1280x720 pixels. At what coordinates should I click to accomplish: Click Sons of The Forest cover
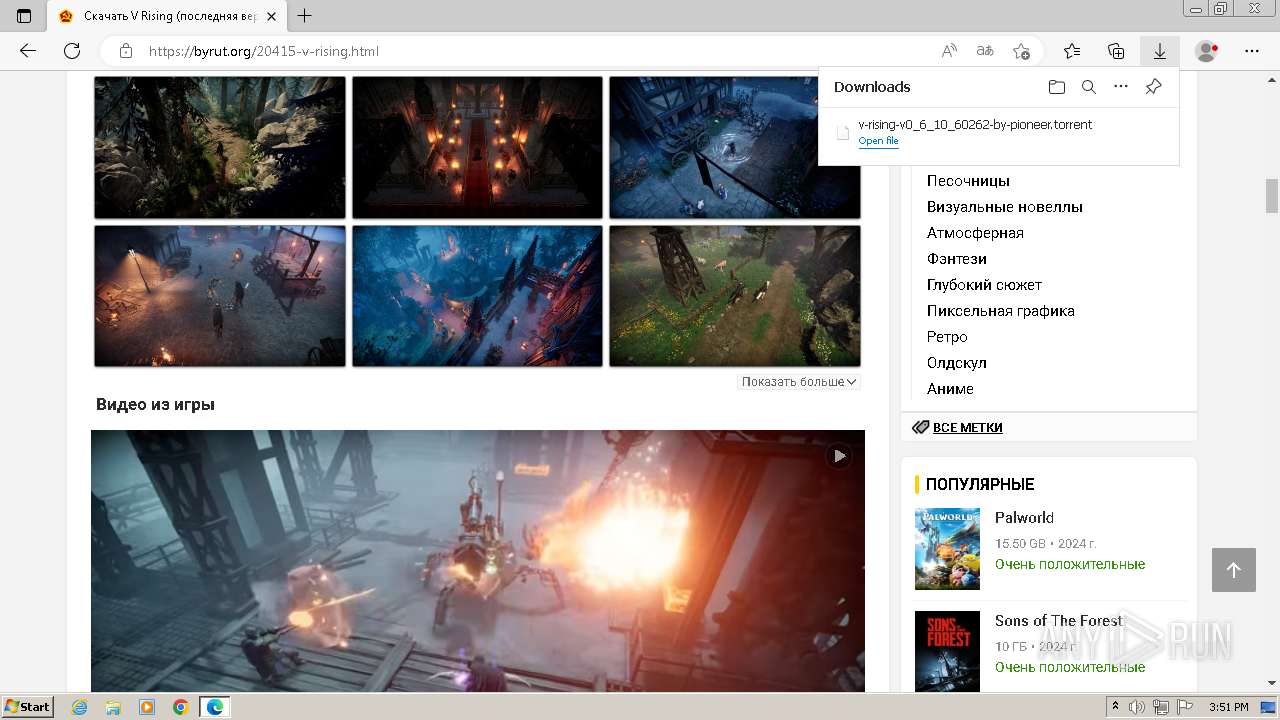click(x=947, y=651)
